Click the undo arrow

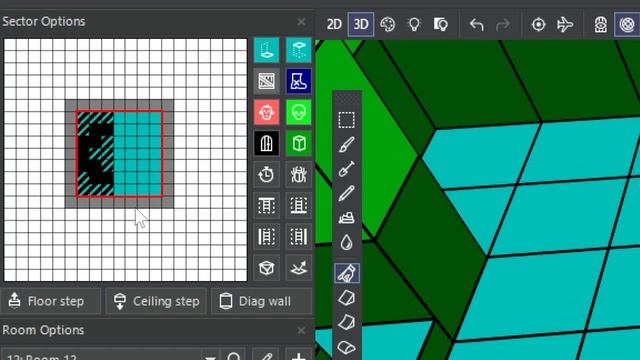click(x=476, y=25)
